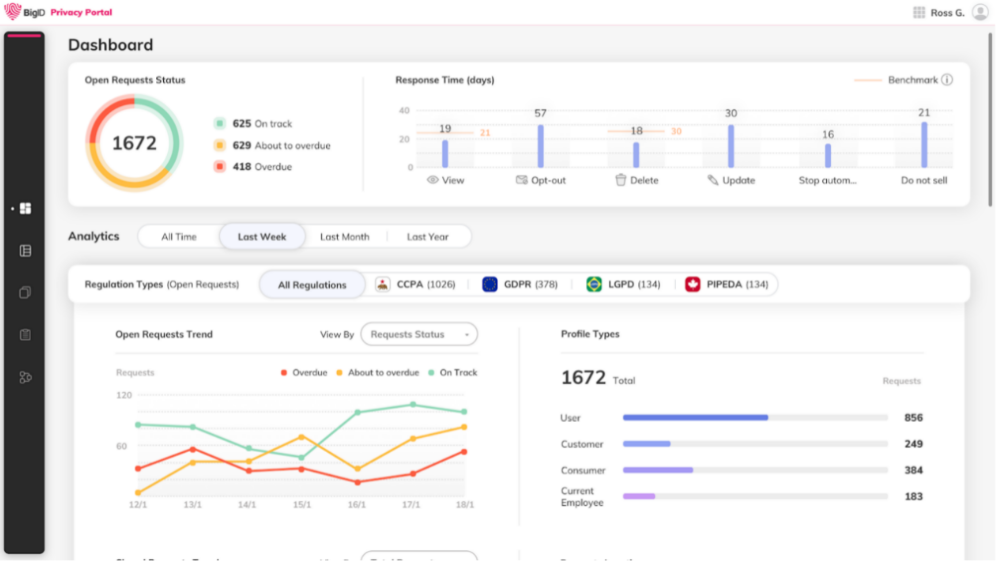Open the Requests Status dropdown
This screenshot has height=568, width=997.
[419, 335]
